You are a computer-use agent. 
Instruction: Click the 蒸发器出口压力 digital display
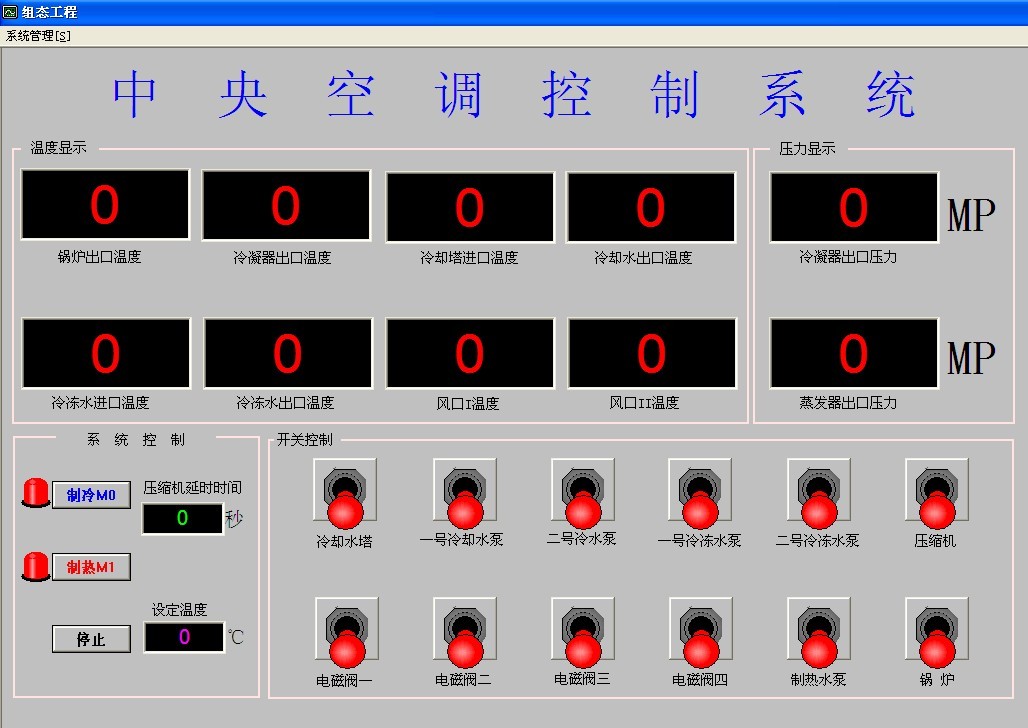(x=853, y=352)
